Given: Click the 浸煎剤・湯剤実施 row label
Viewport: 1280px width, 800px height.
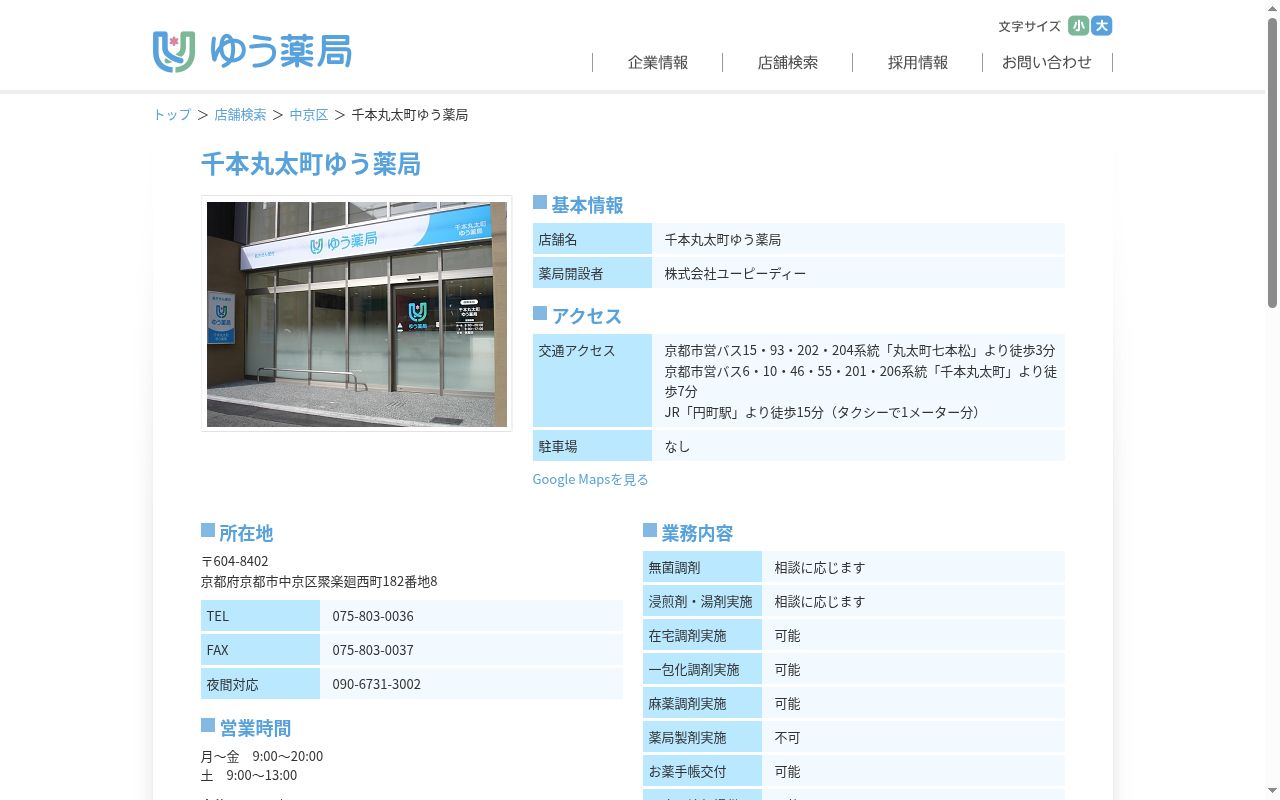Looking at the screenshot, I should (702, 601).
